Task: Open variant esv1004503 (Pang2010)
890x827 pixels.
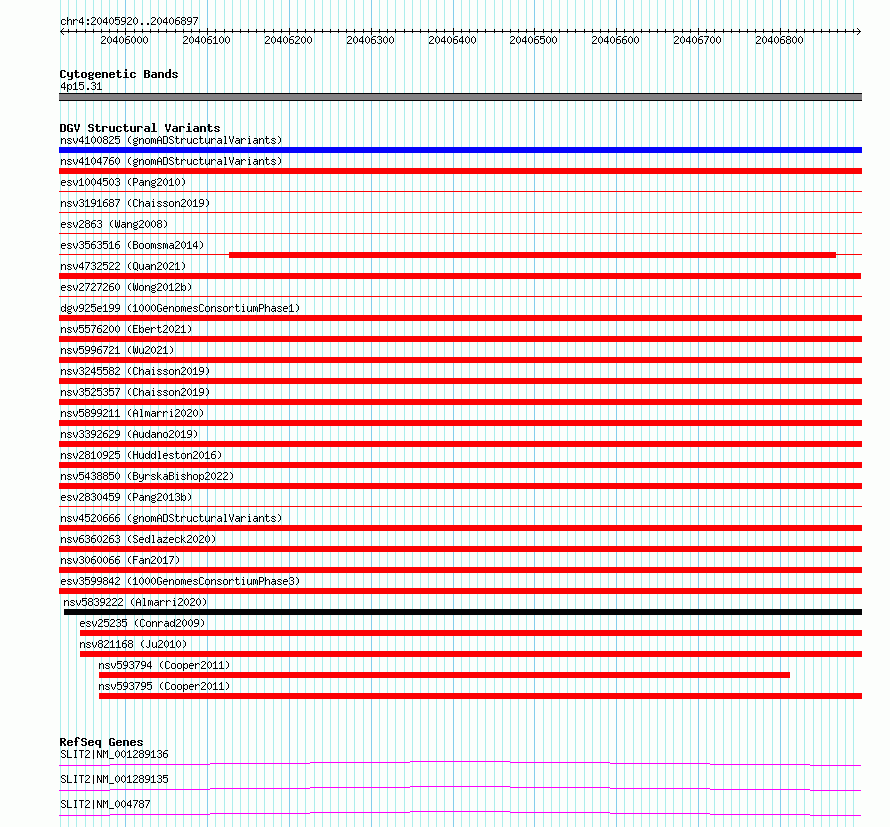Action: click(x=123, y=182)
